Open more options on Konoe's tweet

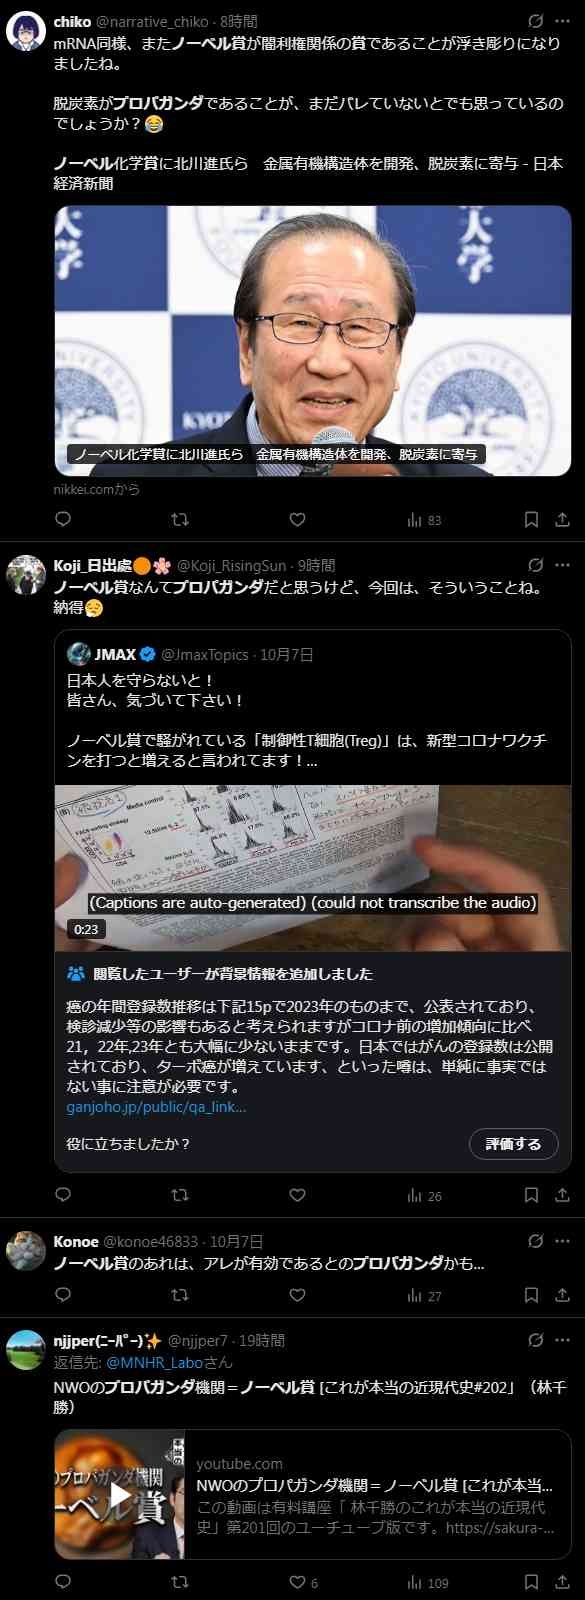coord(562,1241)
